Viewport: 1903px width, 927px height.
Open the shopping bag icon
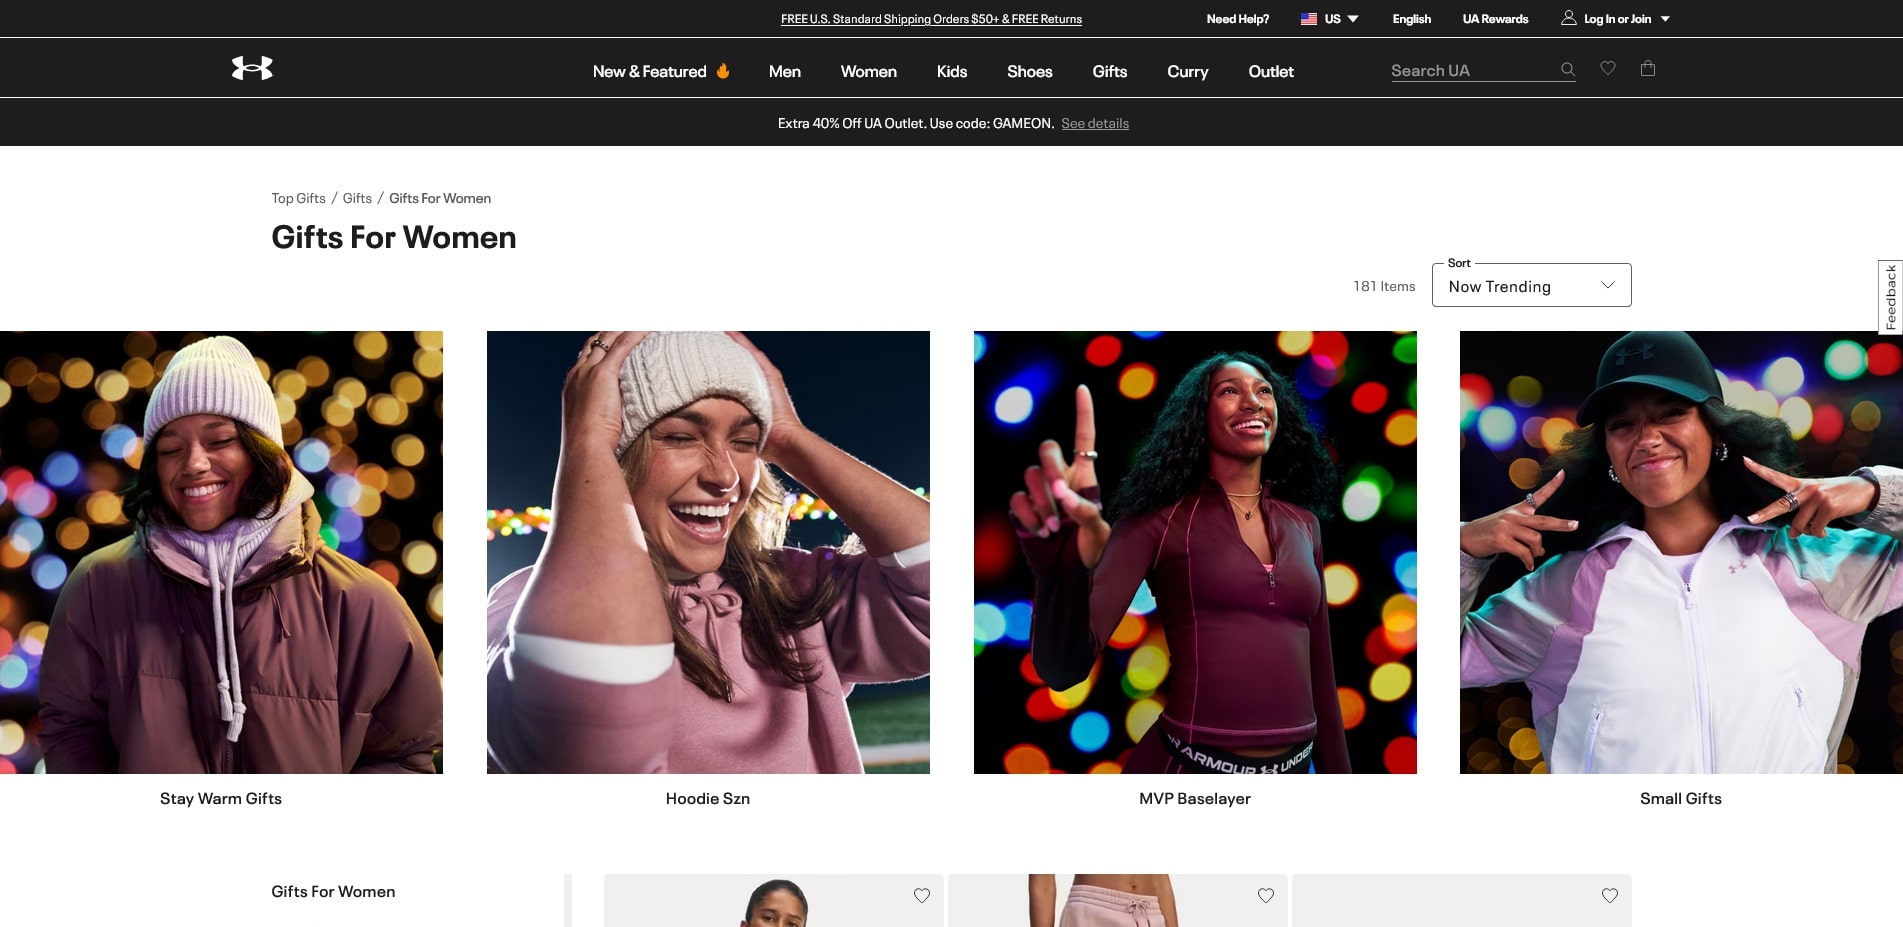1648,68
